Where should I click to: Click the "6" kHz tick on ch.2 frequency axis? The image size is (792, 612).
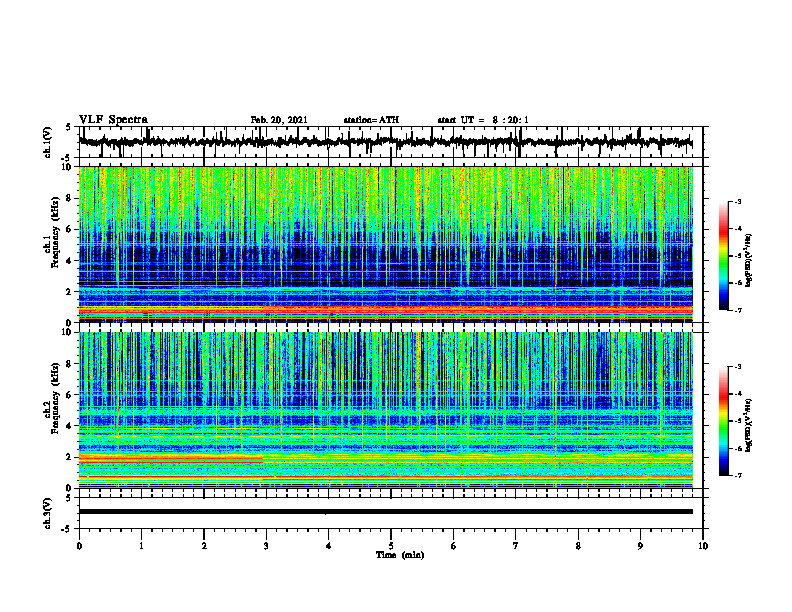click(x=70, y=395)
